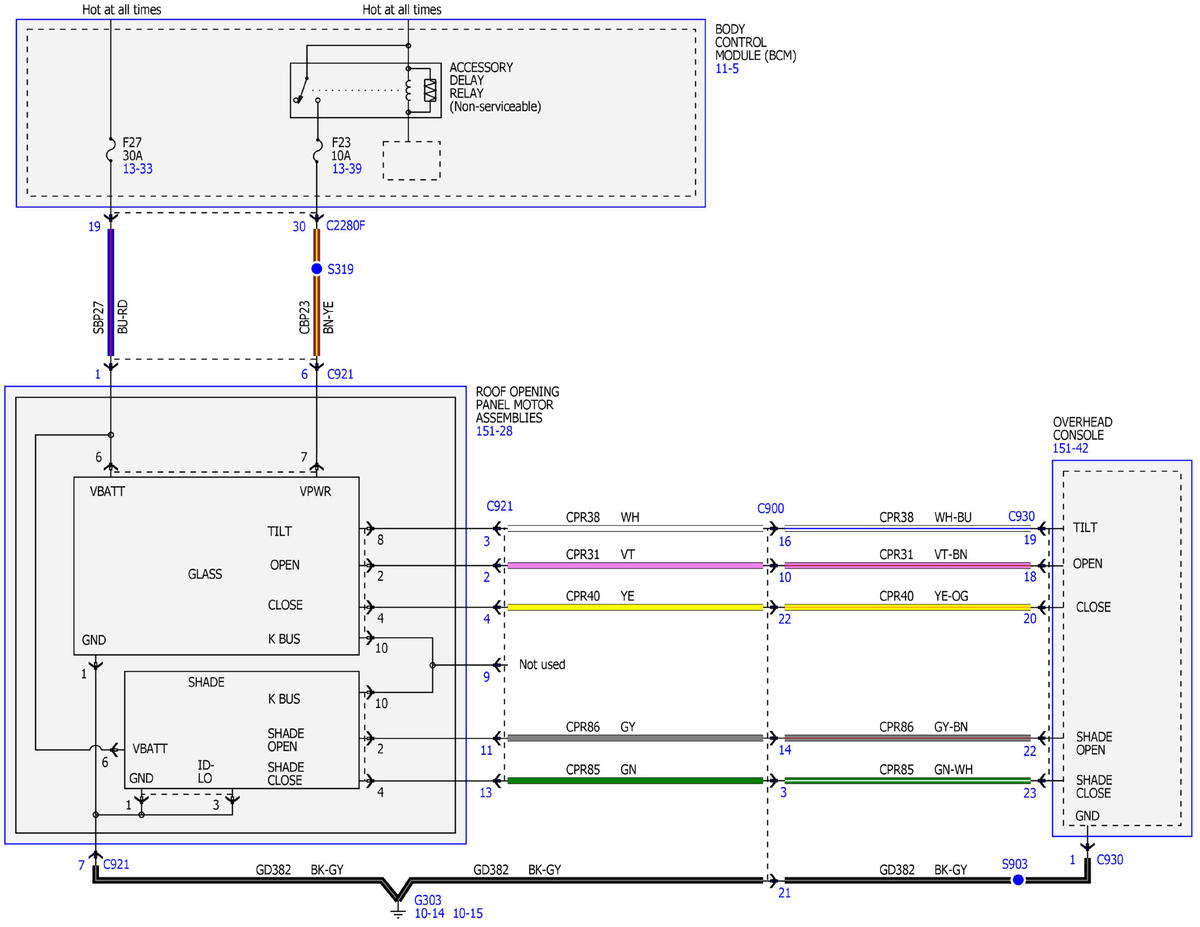Click connector label C900
Screen dimensions: 1200x927
pos(770,508)
